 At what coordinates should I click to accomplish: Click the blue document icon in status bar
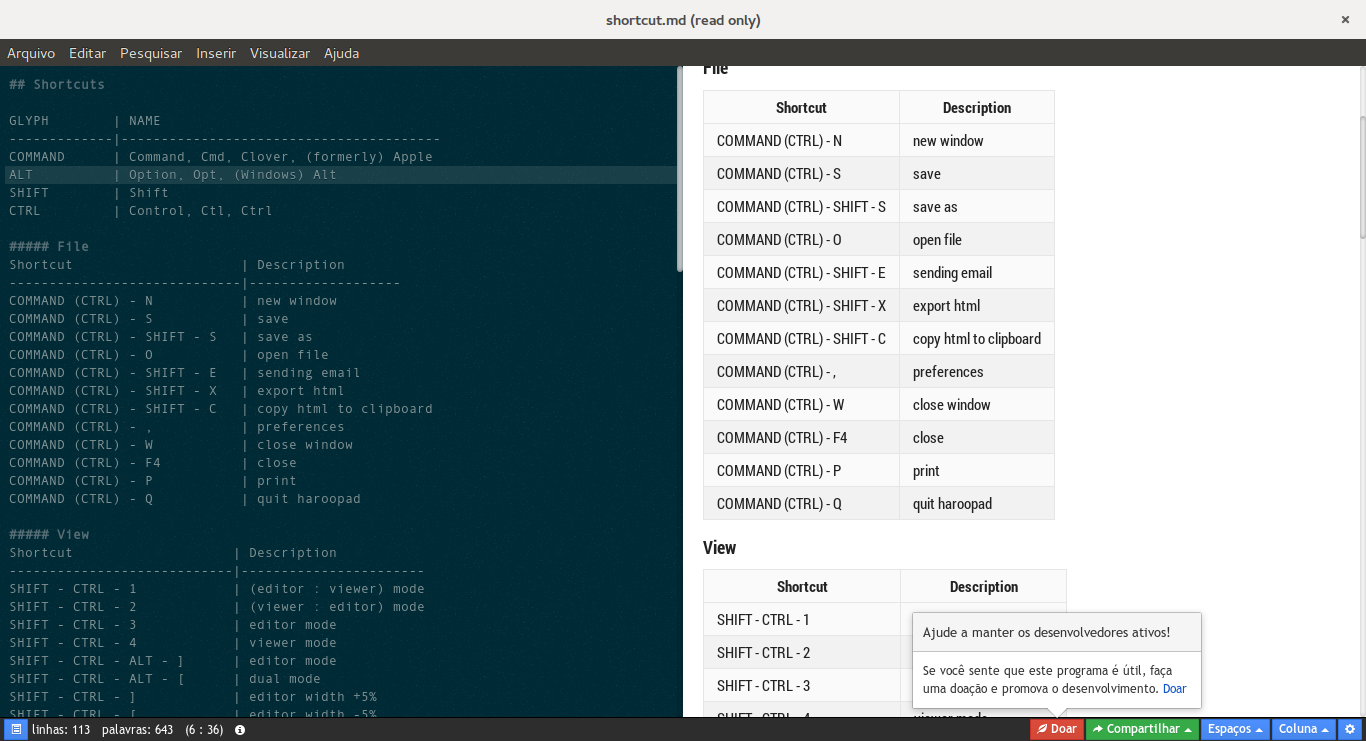pyautogui.click(x=16, y=730)
